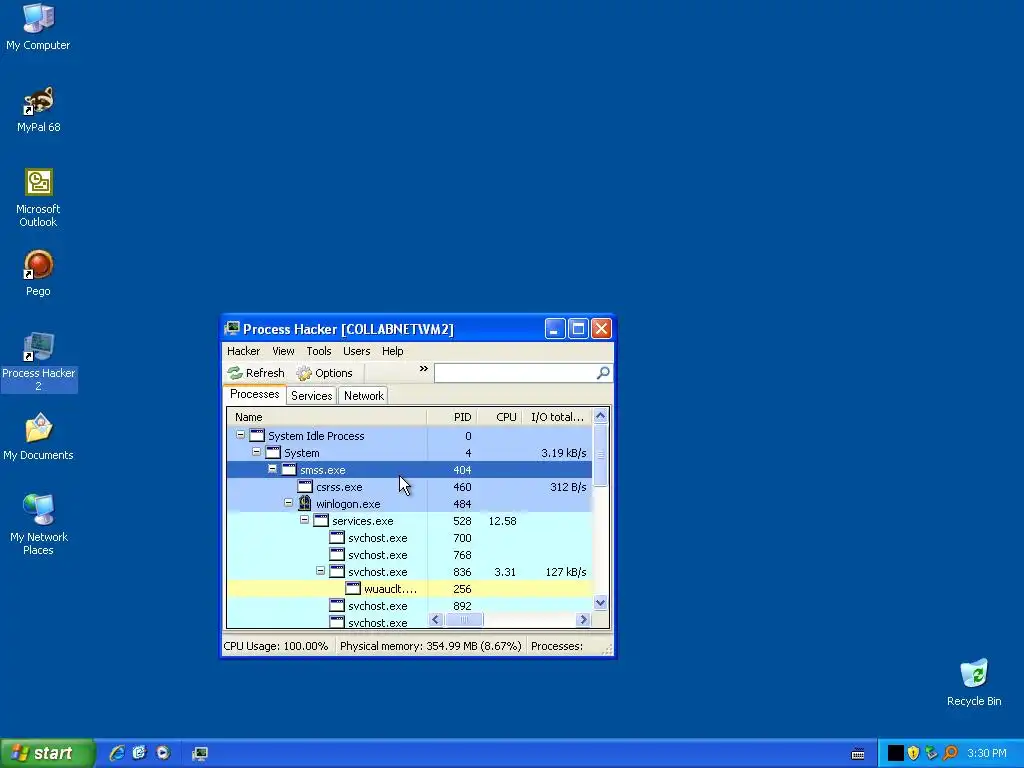Image resolution: width=1024 pixels, height=768 pixels.
Task: Open the My Computer desktop icon
Action: [38, 27]
